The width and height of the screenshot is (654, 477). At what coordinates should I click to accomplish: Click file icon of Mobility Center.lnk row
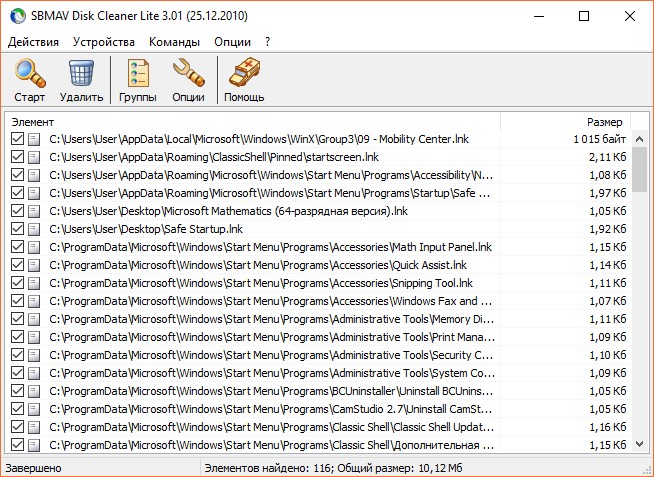(34, 139)
